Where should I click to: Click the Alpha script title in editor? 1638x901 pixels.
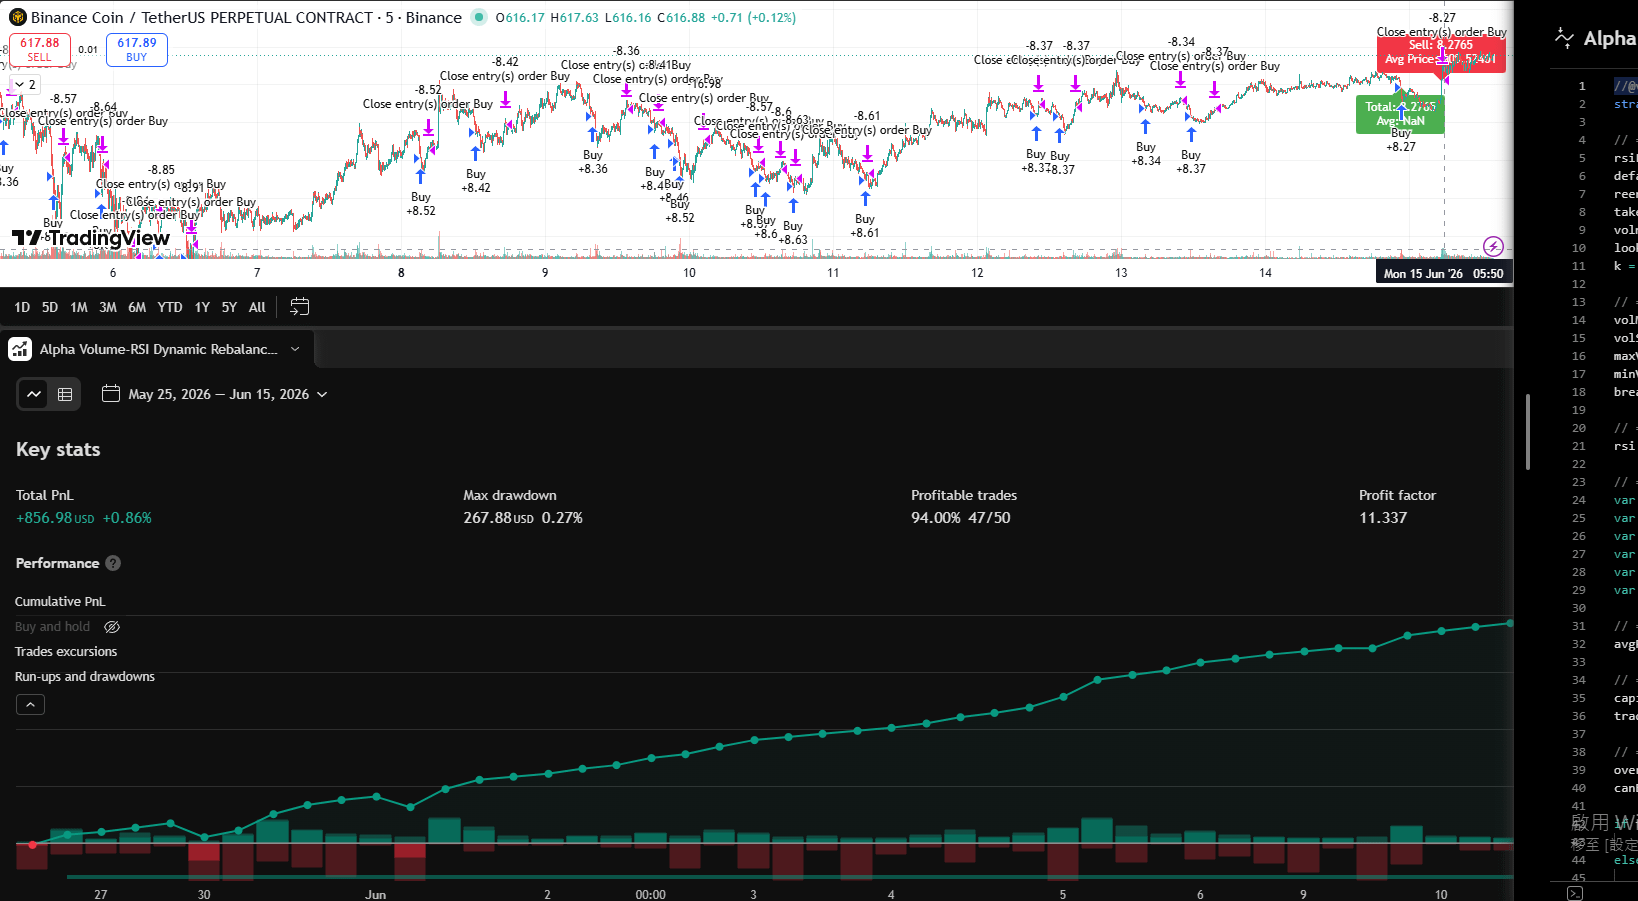(1610, 38)
